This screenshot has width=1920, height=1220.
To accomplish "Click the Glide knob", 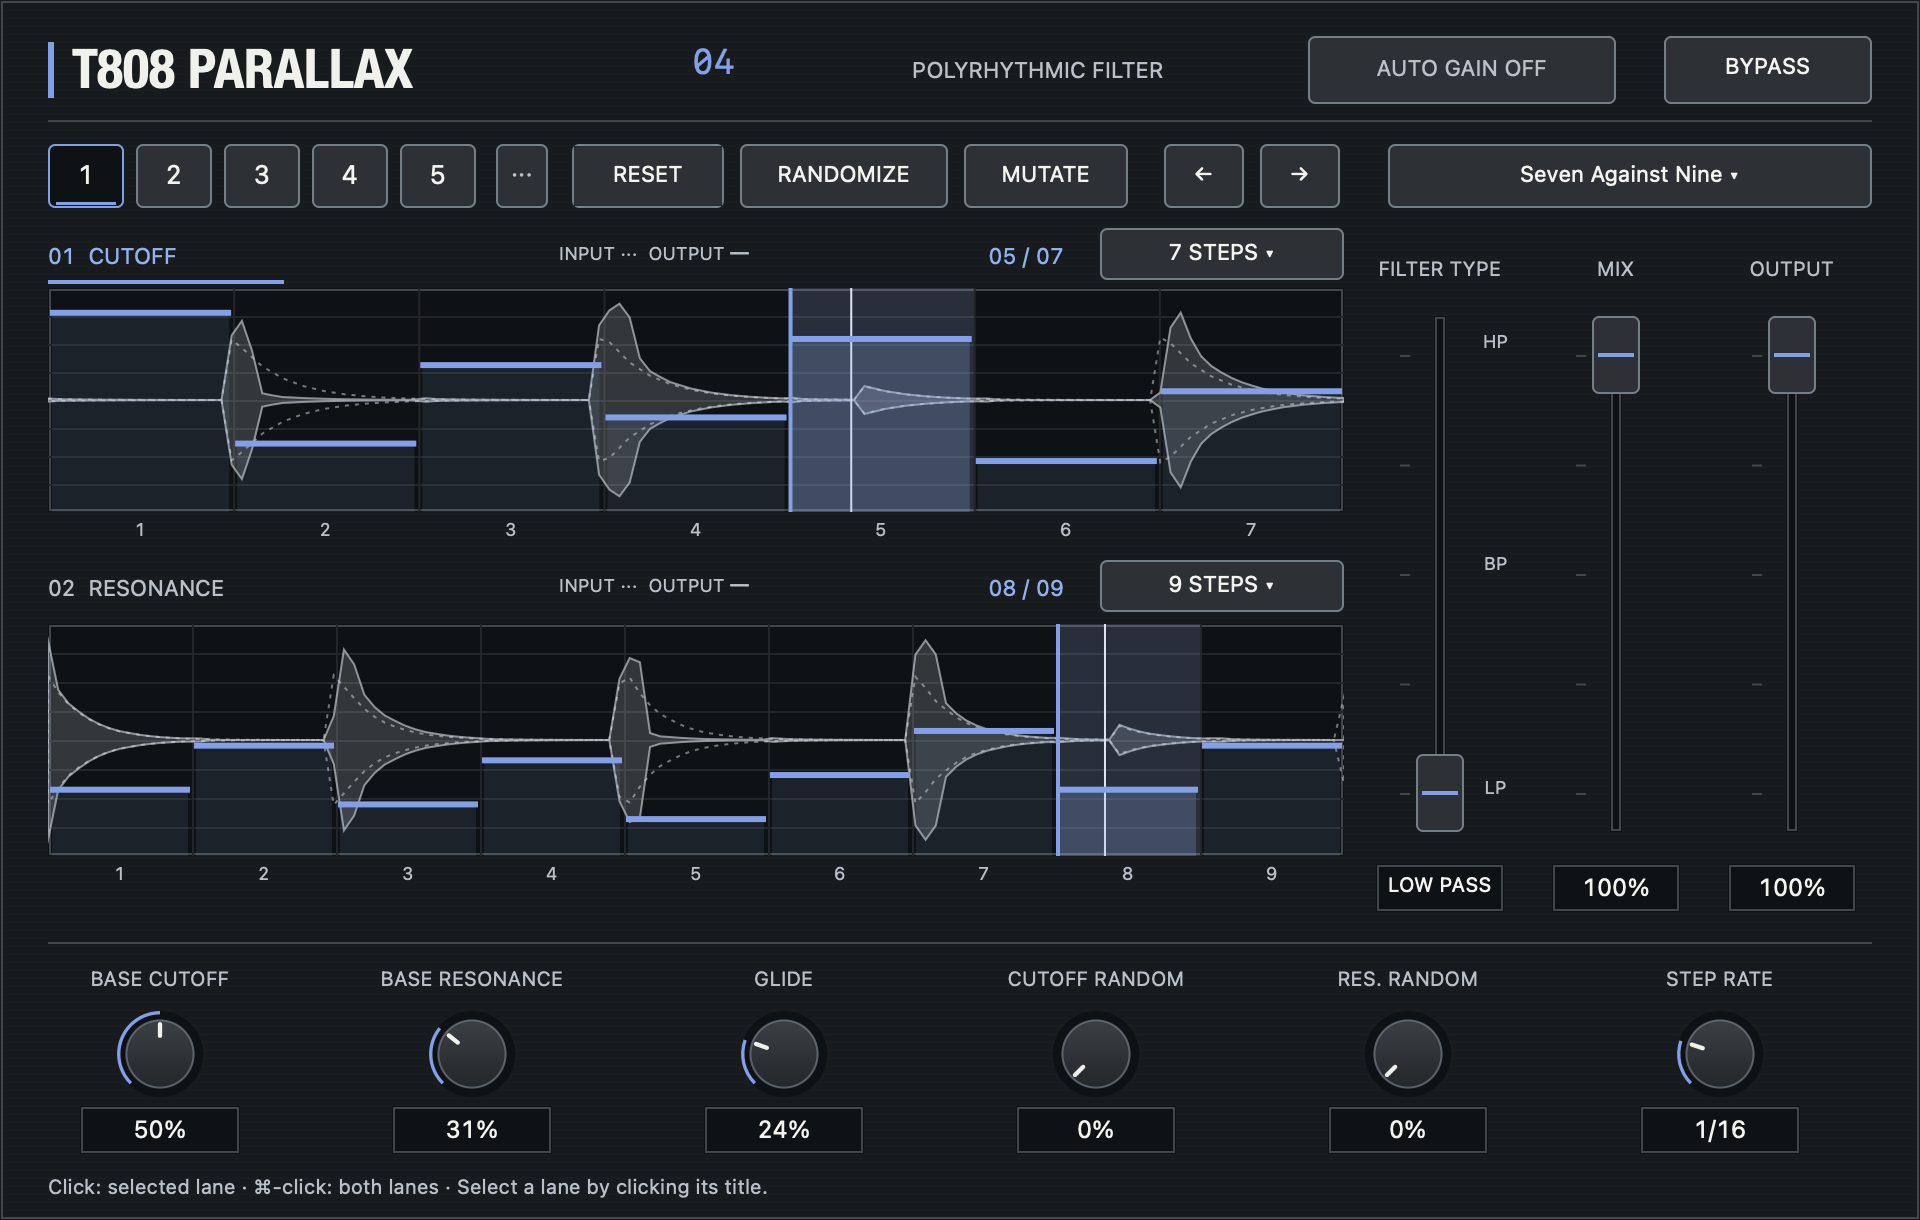I will (784, 1054).
